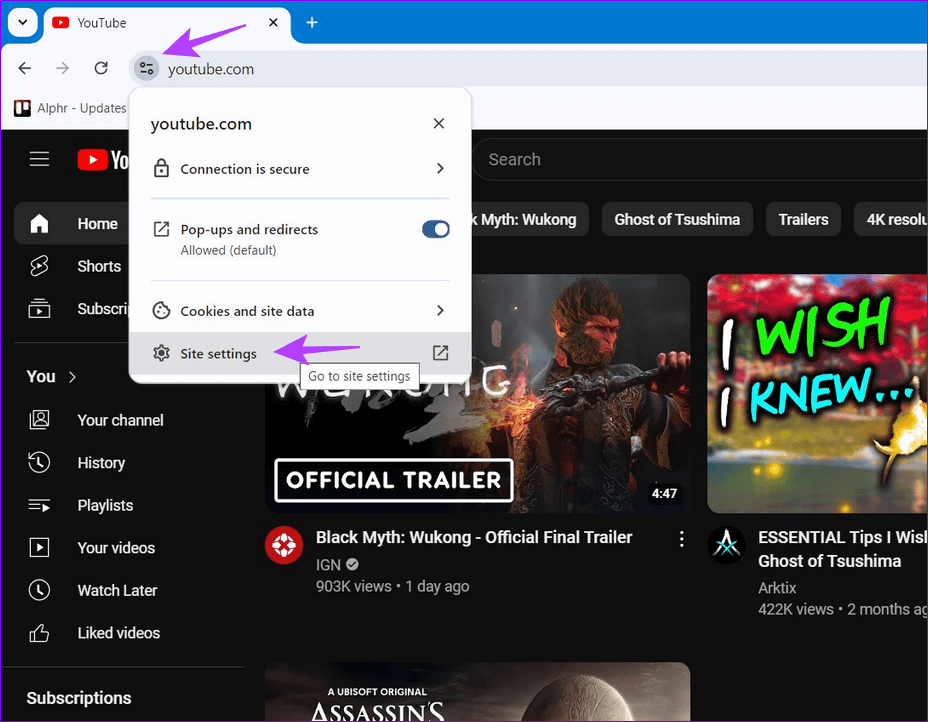
Task: Open Subscriptions in sidebar
Action: 72,309
